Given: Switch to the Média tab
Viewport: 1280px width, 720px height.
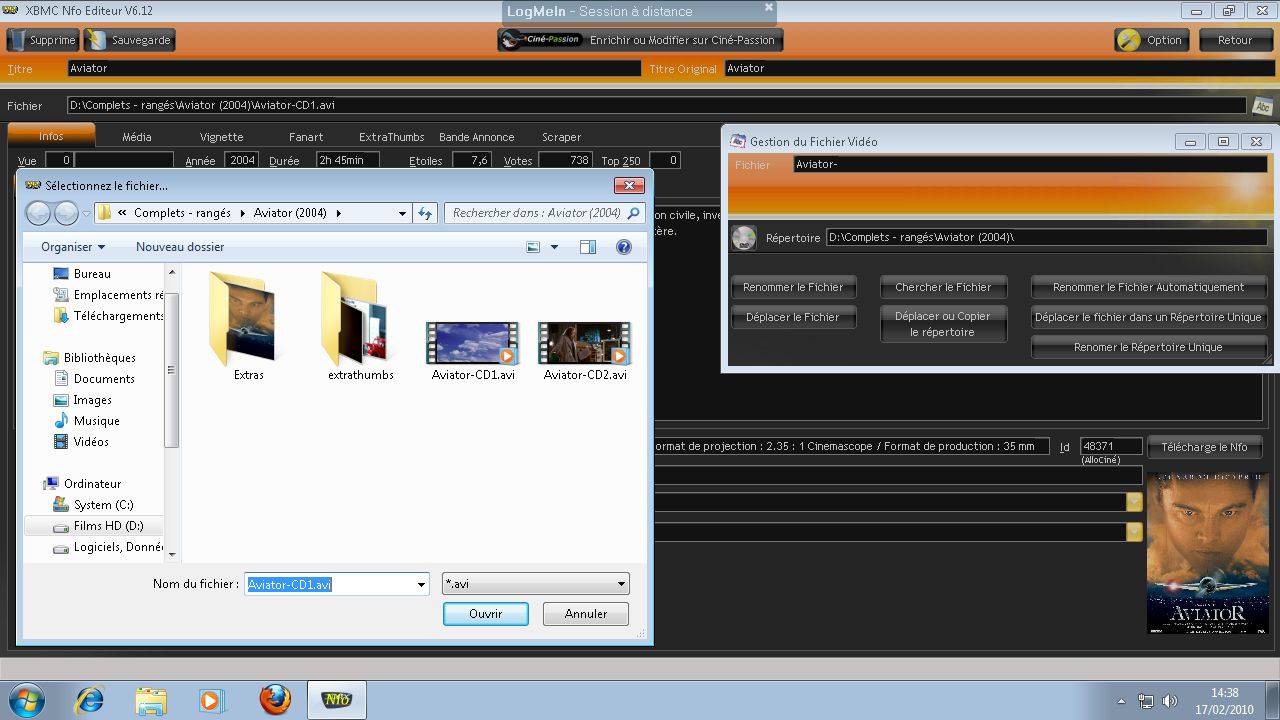Looking at the screenshot, I should pos(137,137).
